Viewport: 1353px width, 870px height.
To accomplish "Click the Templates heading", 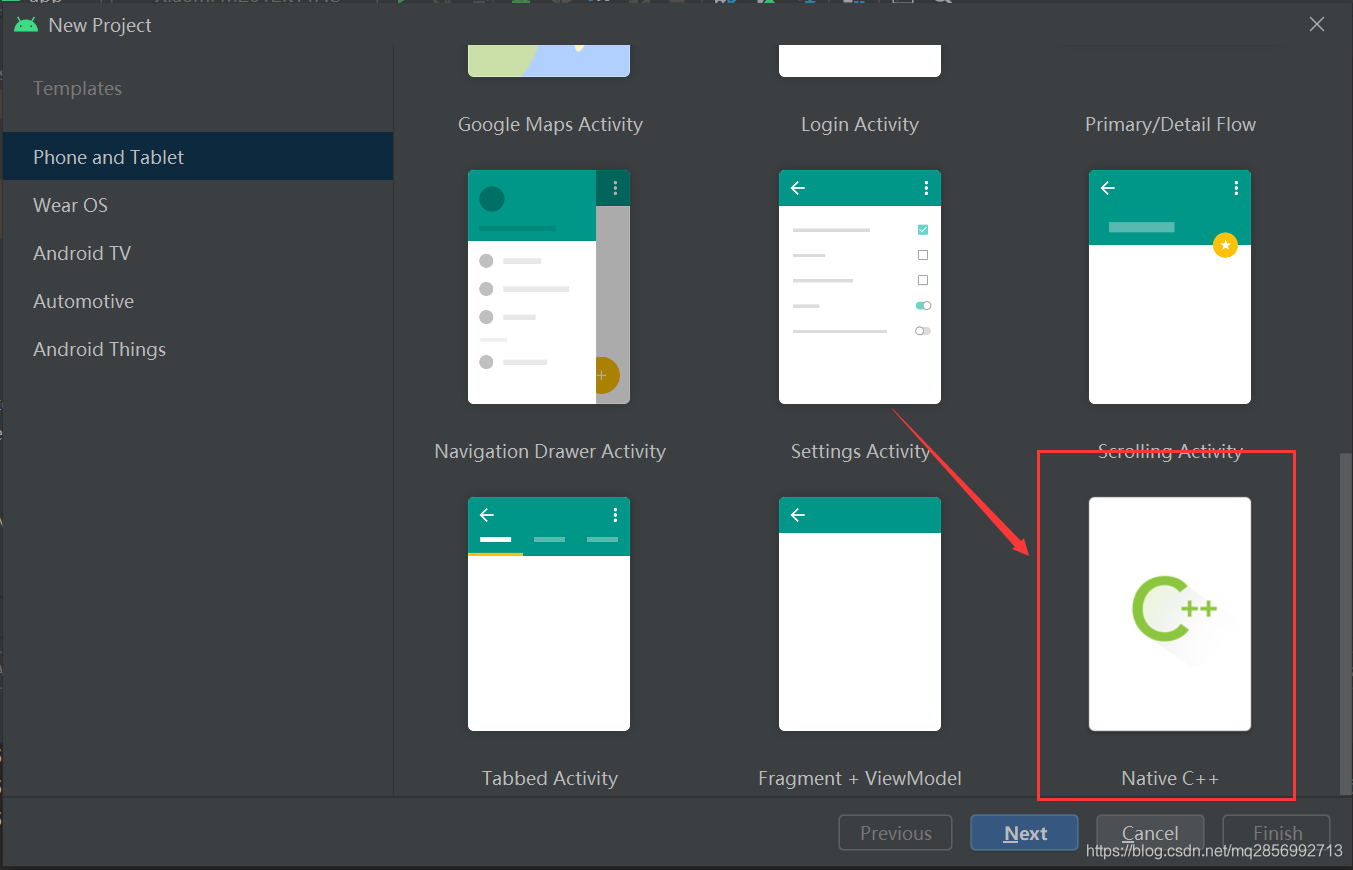I will click(x=77, y=88).
